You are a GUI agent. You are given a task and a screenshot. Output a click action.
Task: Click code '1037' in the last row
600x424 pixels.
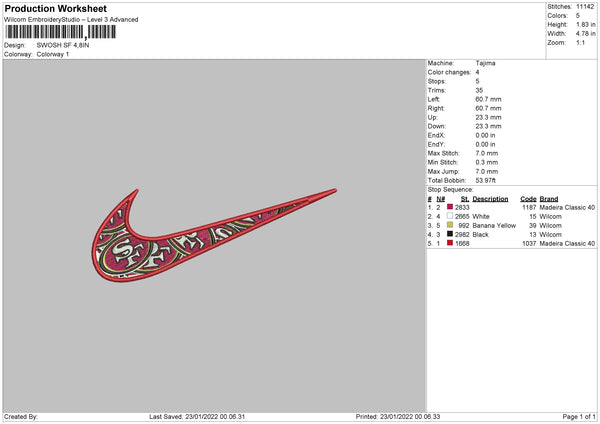point(529,243)
